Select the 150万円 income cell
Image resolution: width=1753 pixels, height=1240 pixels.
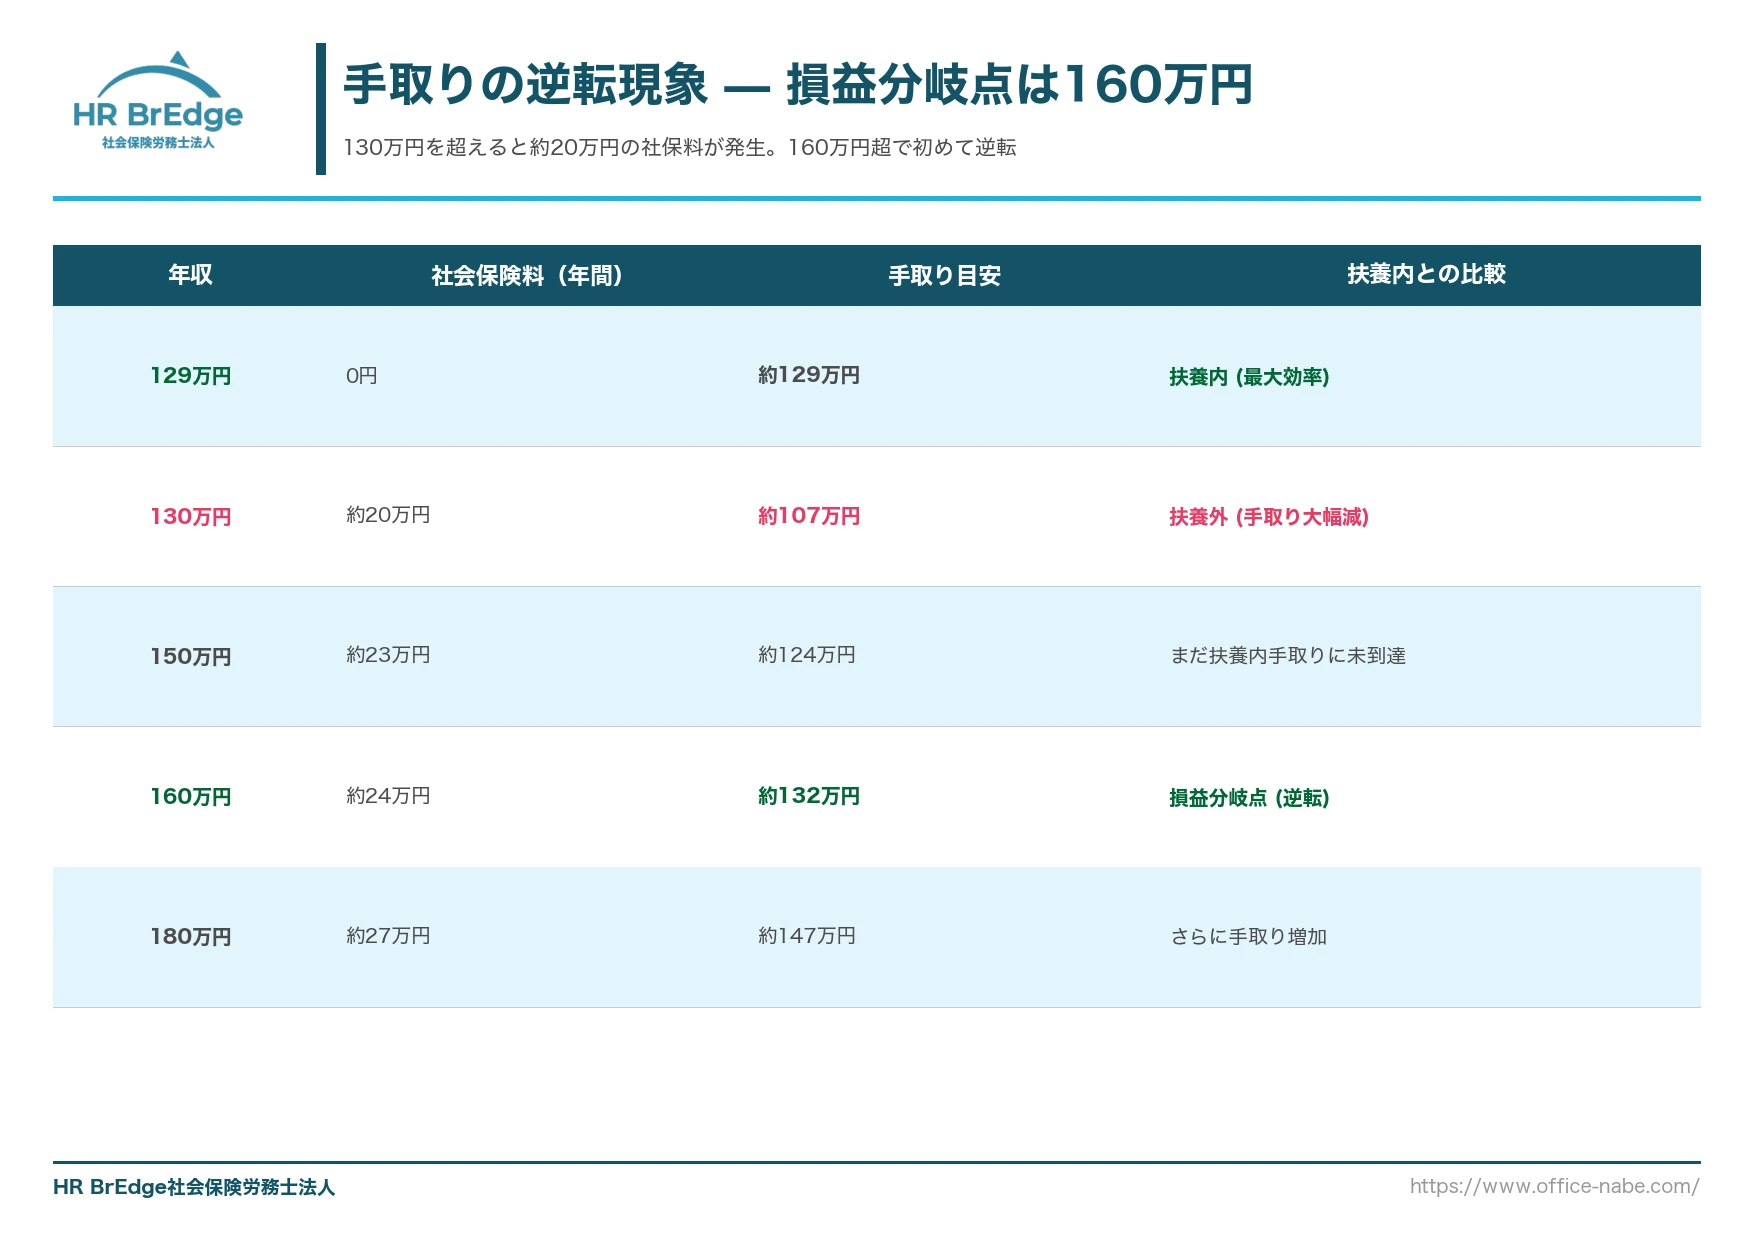[x=191, y=657]
